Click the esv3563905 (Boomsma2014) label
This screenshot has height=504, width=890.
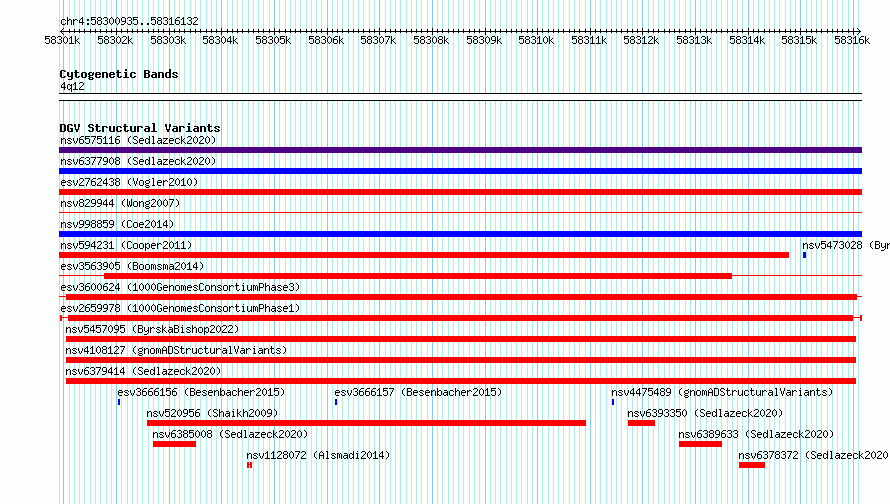132,266
